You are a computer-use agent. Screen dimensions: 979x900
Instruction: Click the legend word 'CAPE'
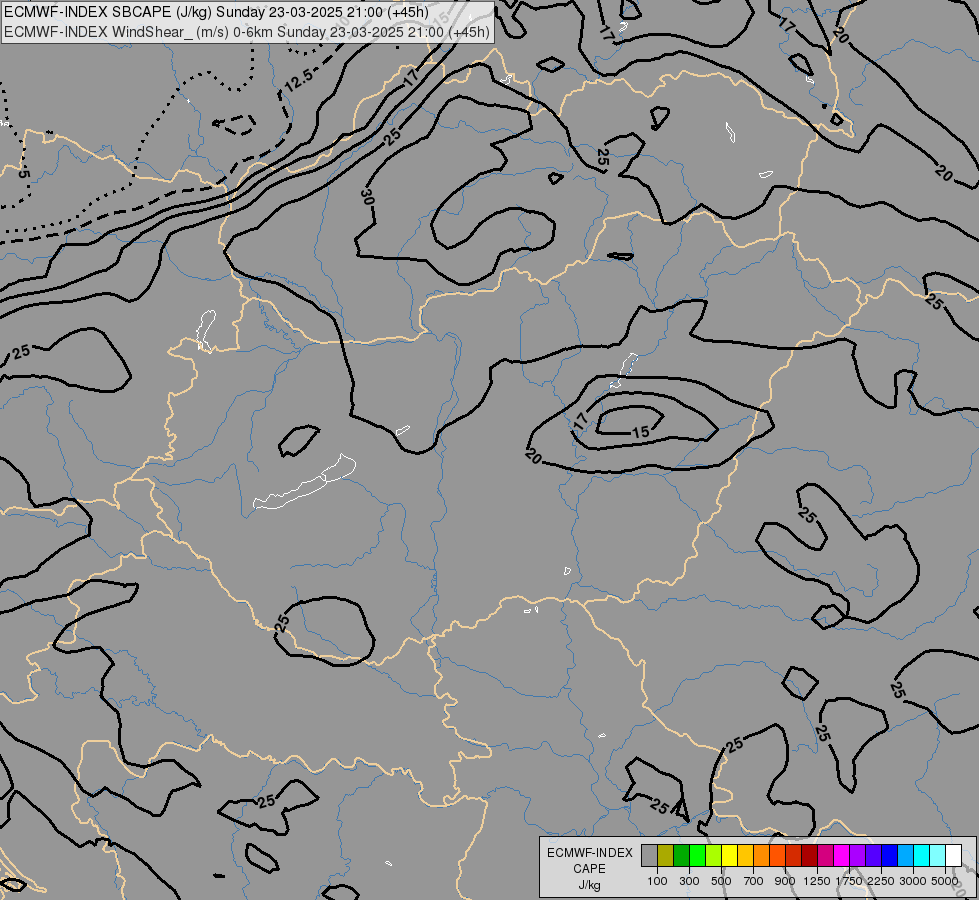589,869
